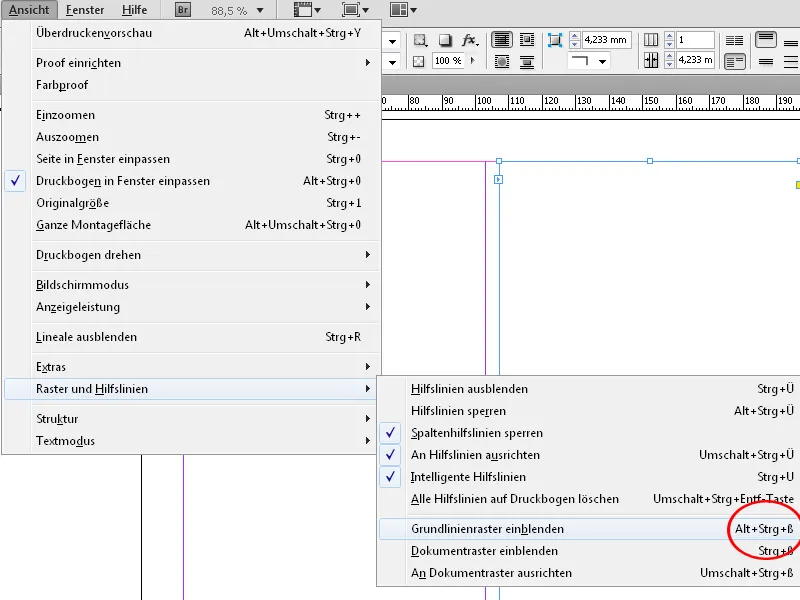The height and width of the screenshot is (600, 800).
Task: Choose Hilfslinien ausblenden
Action: [x=587, y=389]
